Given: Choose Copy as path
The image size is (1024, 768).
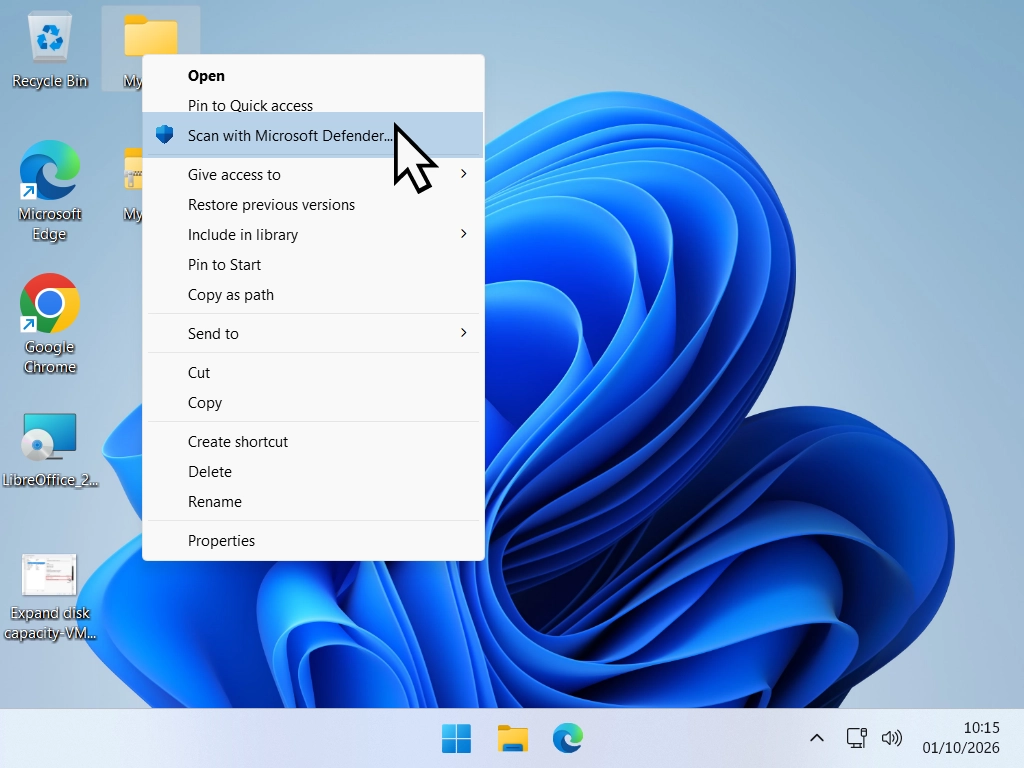Looking at the screenshot, I should coord(313,295).
